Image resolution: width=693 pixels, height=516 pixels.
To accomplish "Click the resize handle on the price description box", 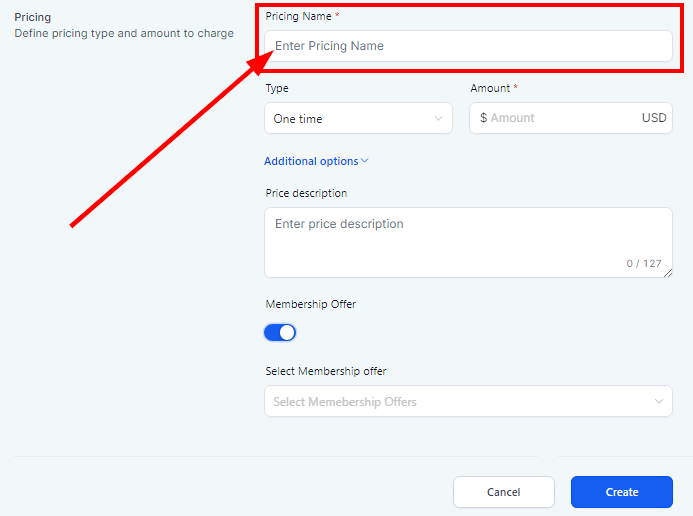I will [668, 273].
